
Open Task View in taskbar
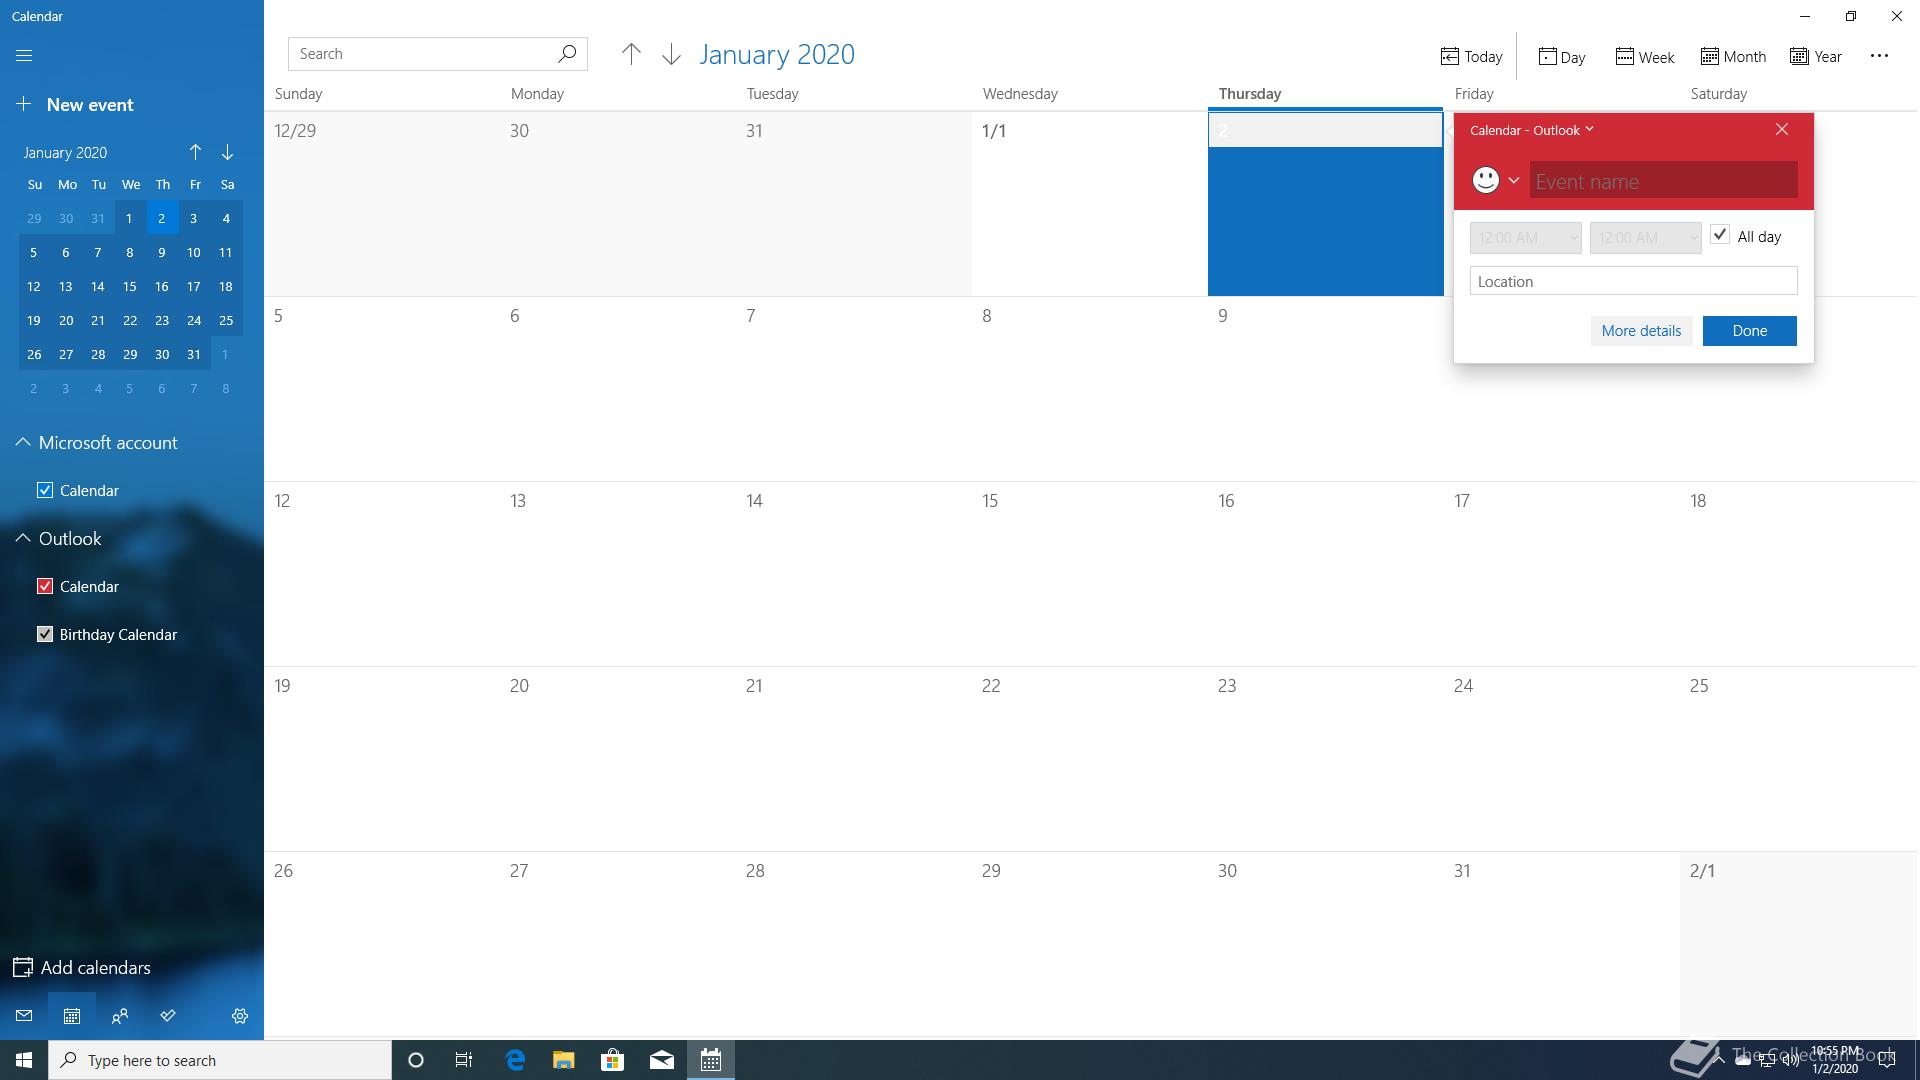pos(464,1060)
